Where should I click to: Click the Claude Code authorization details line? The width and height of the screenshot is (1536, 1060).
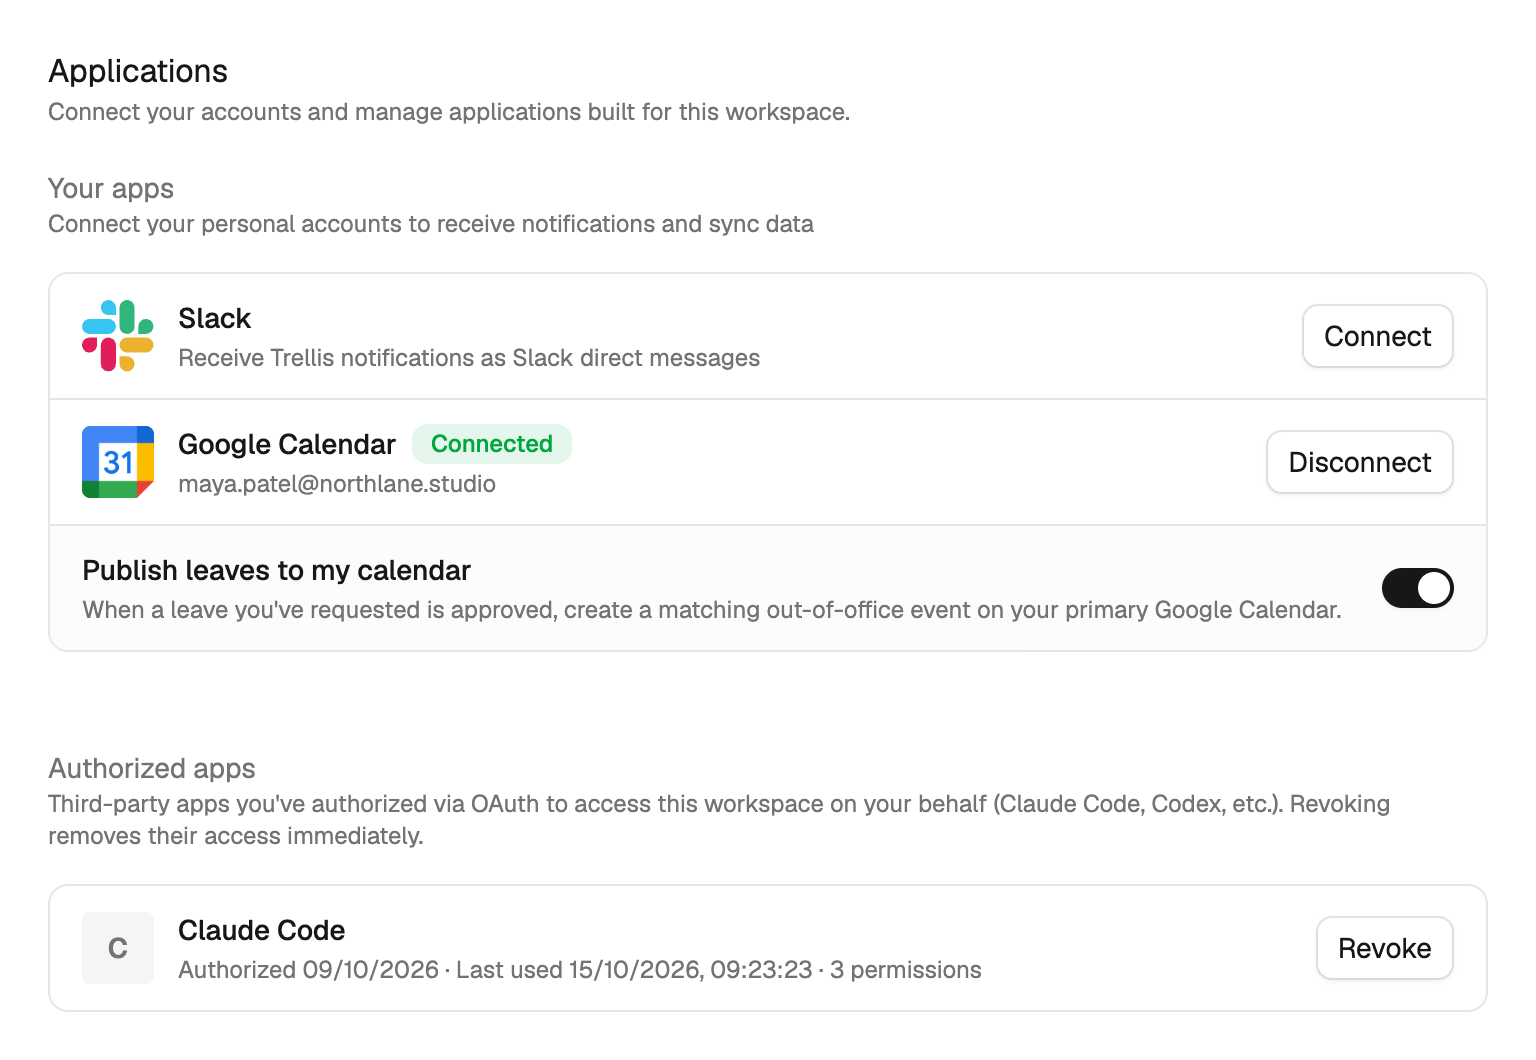580,970
